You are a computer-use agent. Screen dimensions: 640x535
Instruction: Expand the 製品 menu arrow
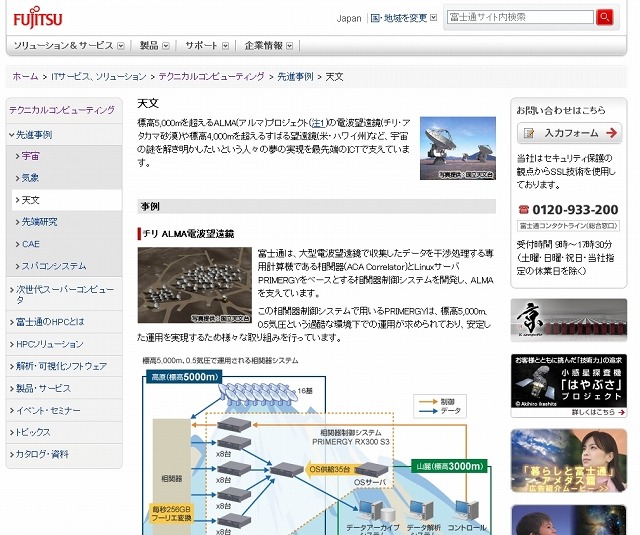[x=166, y=46]
